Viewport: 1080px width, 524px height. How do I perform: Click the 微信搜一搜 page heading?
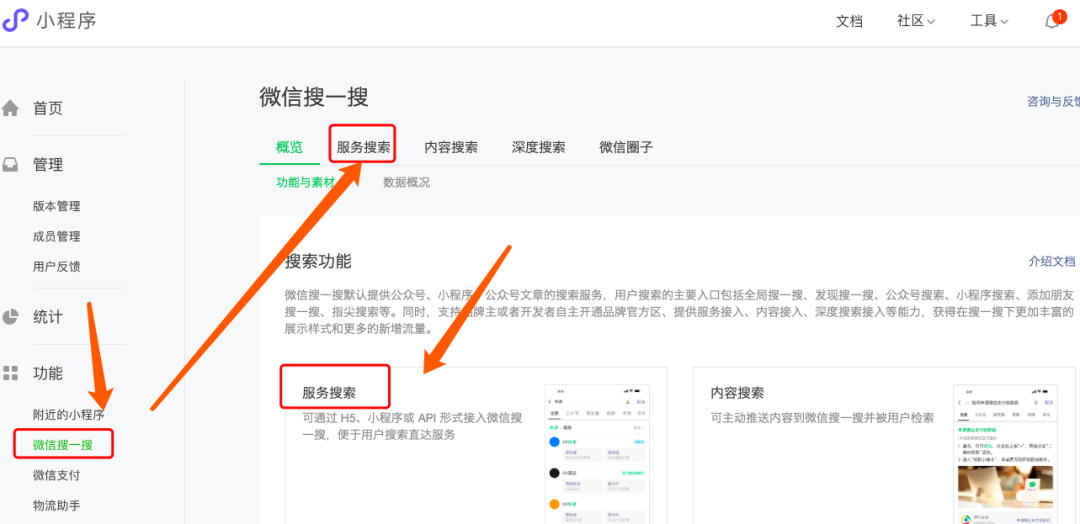point(314,97)
